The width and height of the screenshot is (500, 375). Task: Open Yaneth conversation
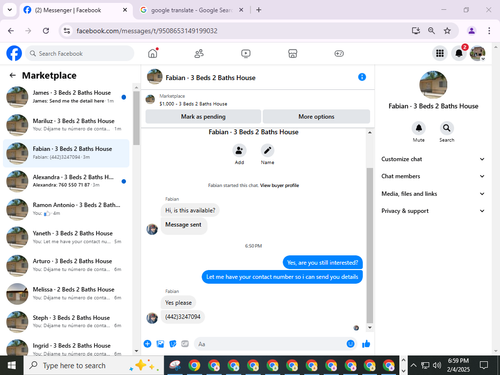pos(66,237)
